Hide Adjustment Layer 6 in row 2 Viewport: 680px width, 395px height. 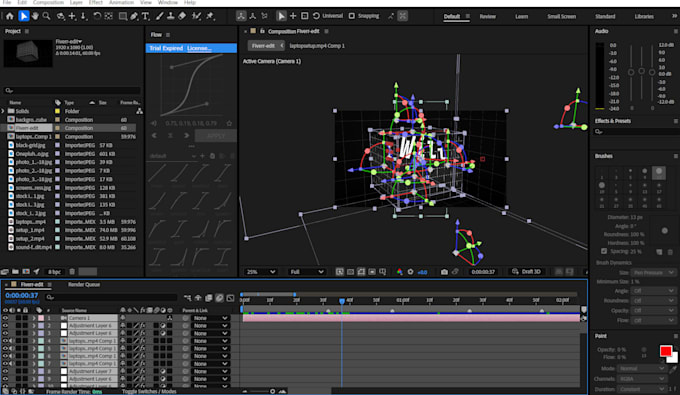click(x=5, y=326)
